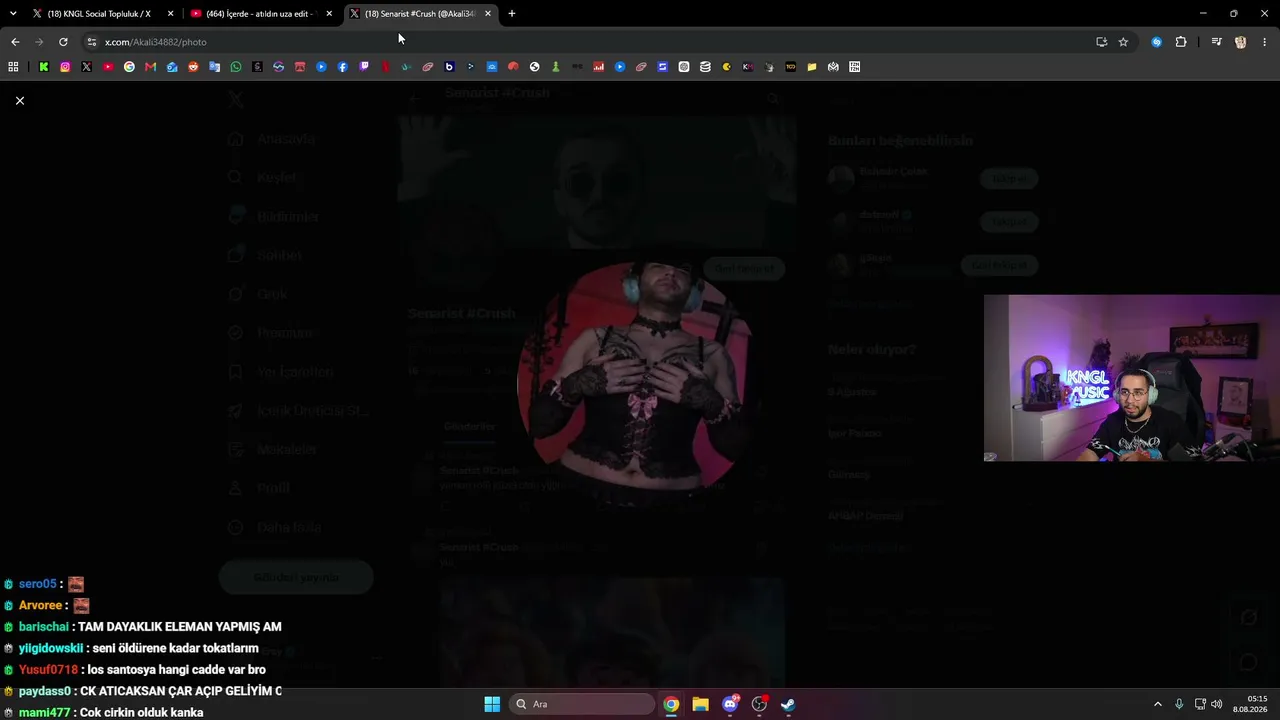Click chat username paydass0
The height and width of the screenshot is (720, 1280).
(x=45, y=691)
